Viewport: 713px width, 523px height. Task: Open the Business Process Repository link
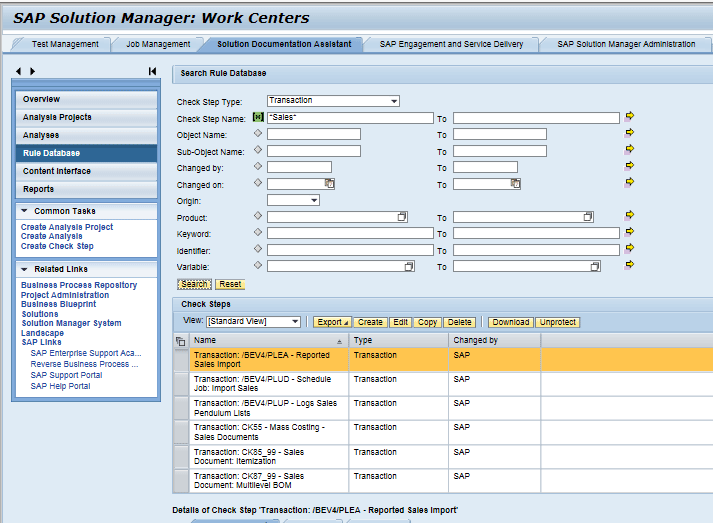[79, 285]
